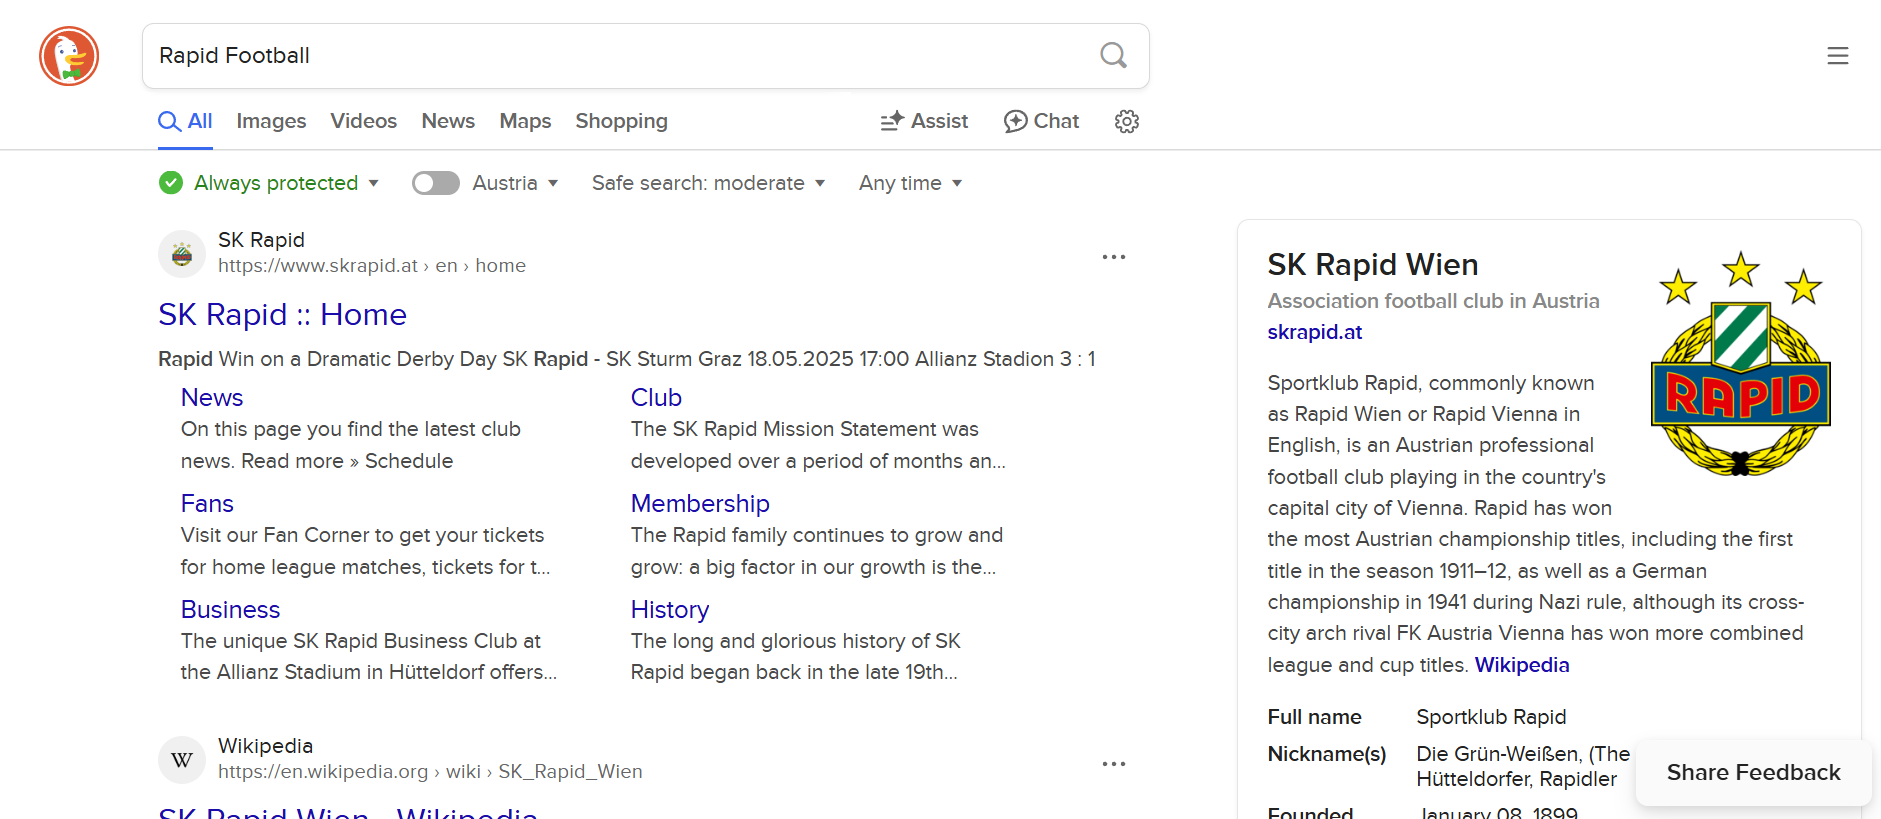Click the green protection checkmark icon

pyautogui.click(x=171, y=183)
